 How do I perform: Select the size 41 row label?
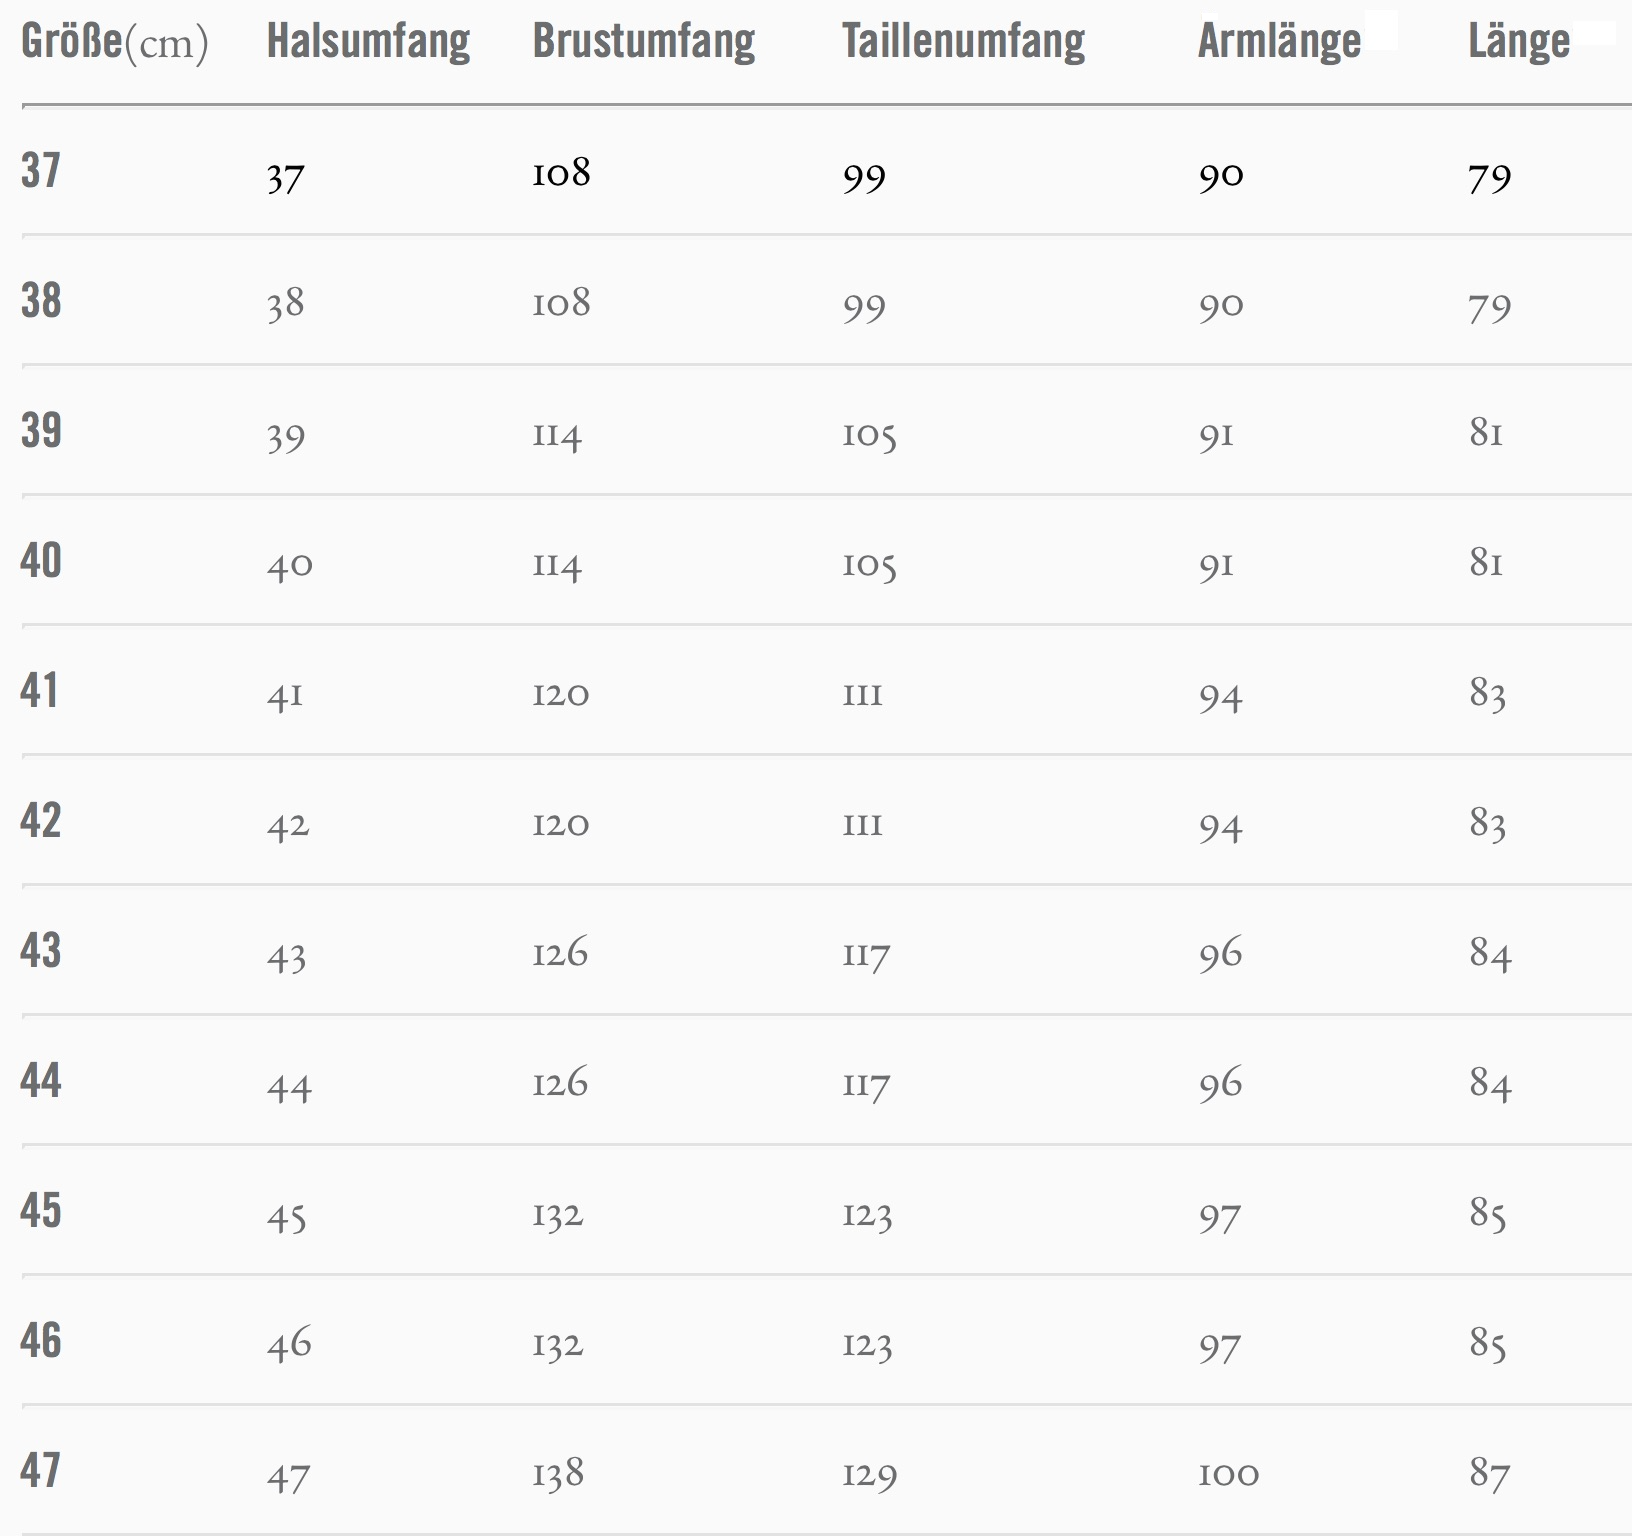coord(39,691)
